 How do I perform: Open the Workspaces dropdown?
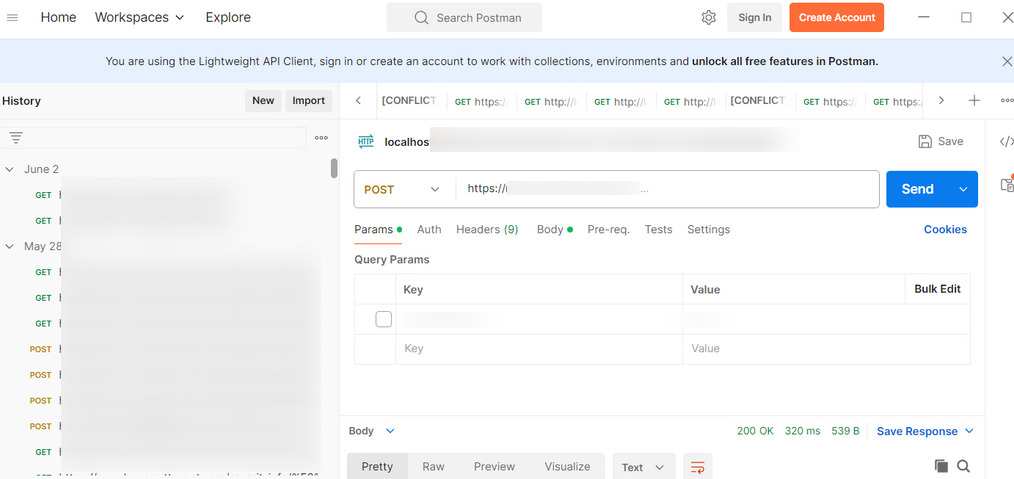[x=139, y=17]
